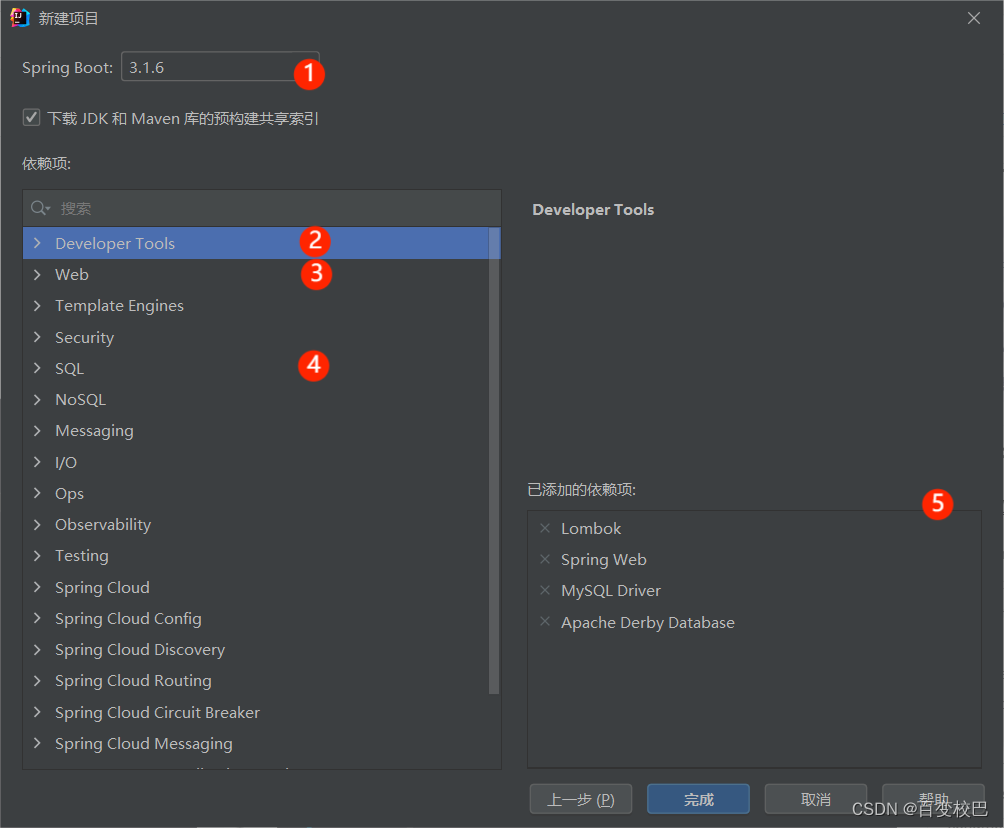Expand the Spring Cloud Circuit Breaker chevron
1004x828 pixels.
coord(37,712)
